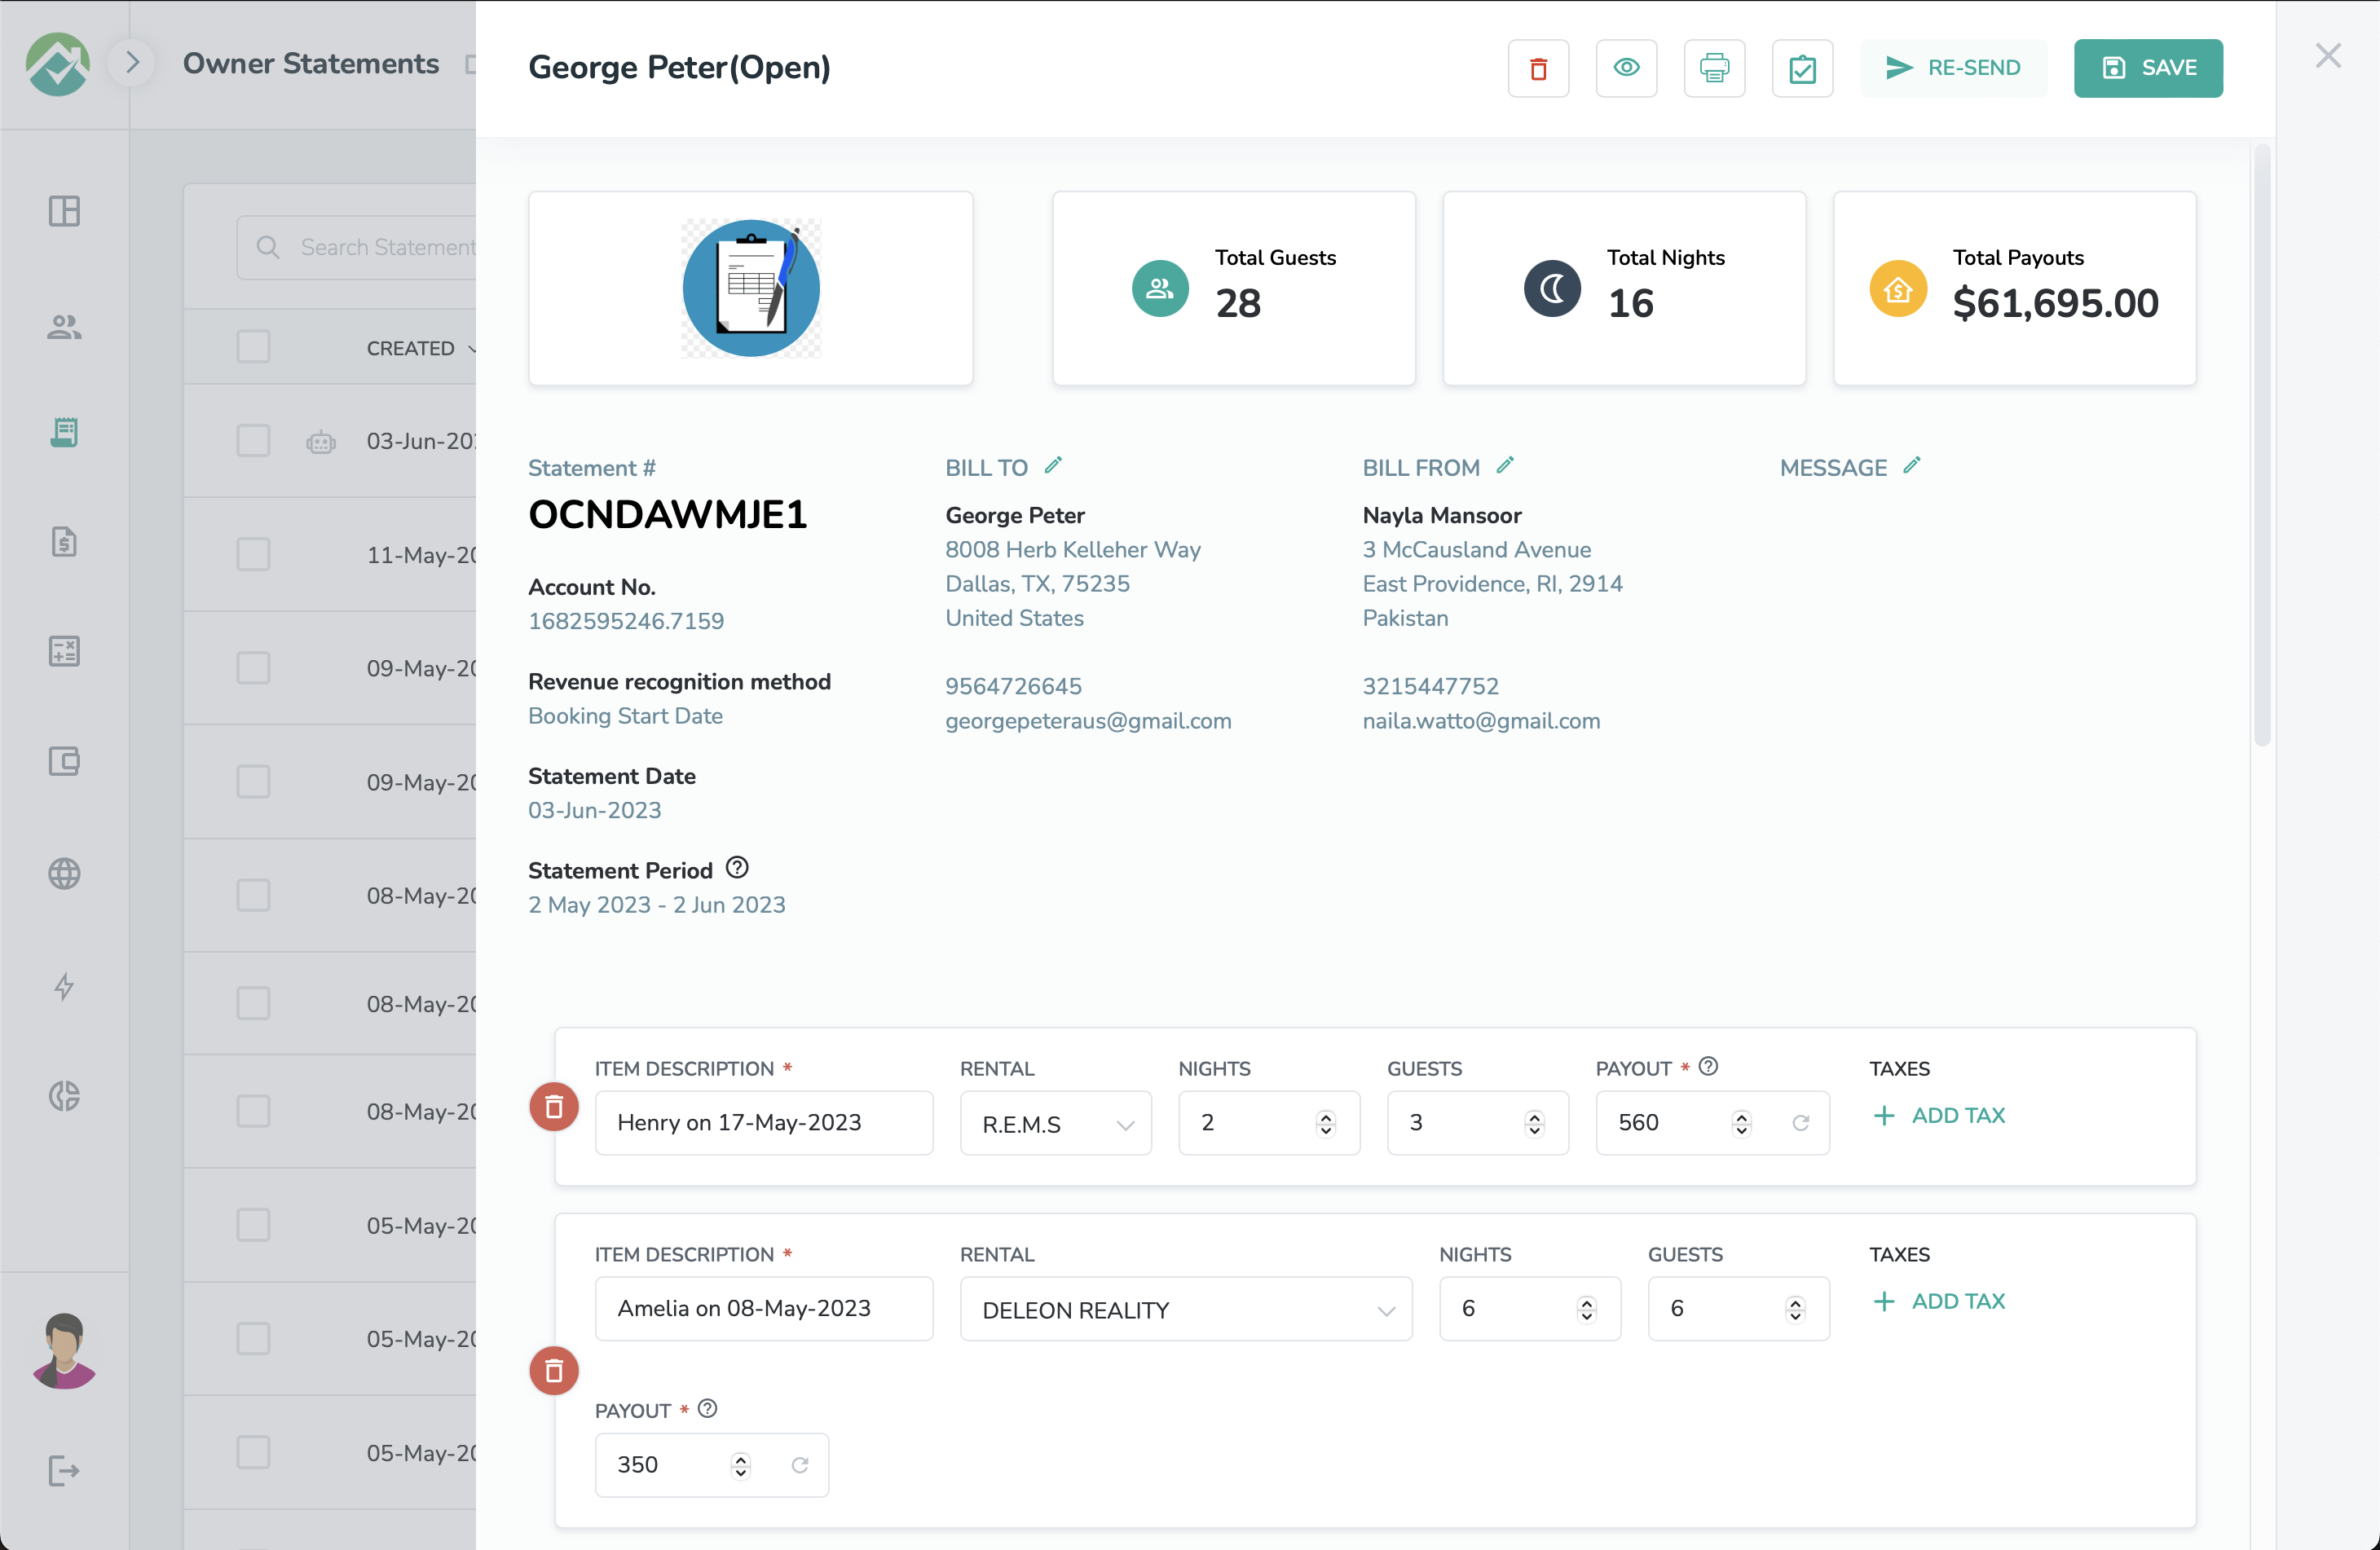Open Statement Period help tooltip icon
2380x1550 pixels.
tap(737, 868)
